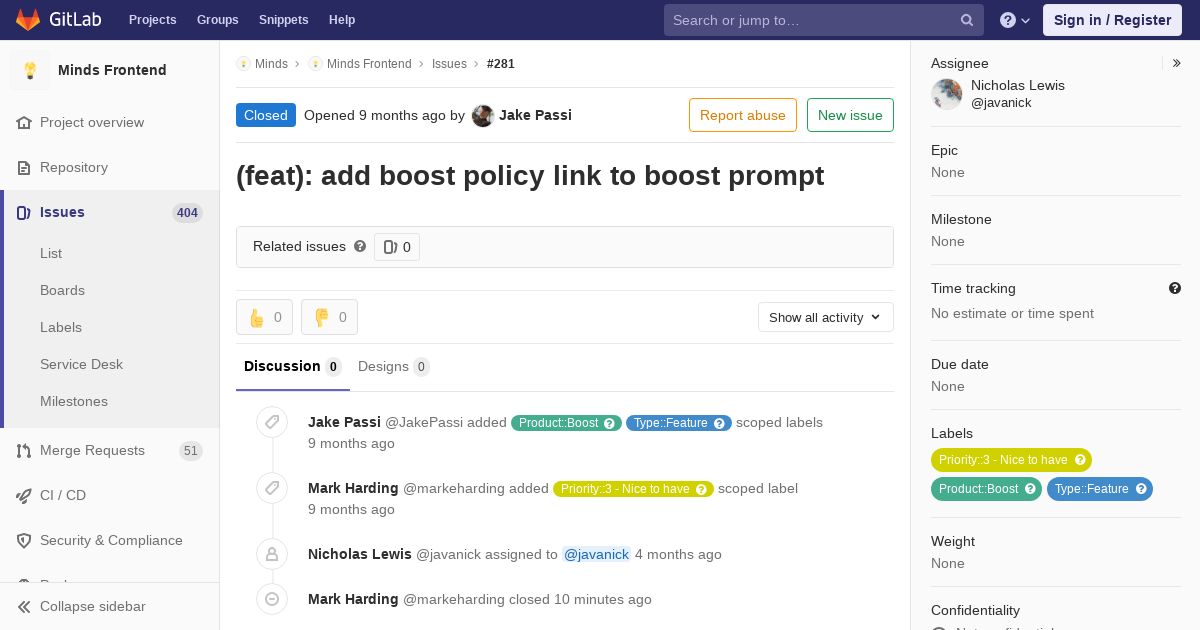
Task: Click help icon on sidebar Type::Feature label
Action: [x=1141, y=489]
